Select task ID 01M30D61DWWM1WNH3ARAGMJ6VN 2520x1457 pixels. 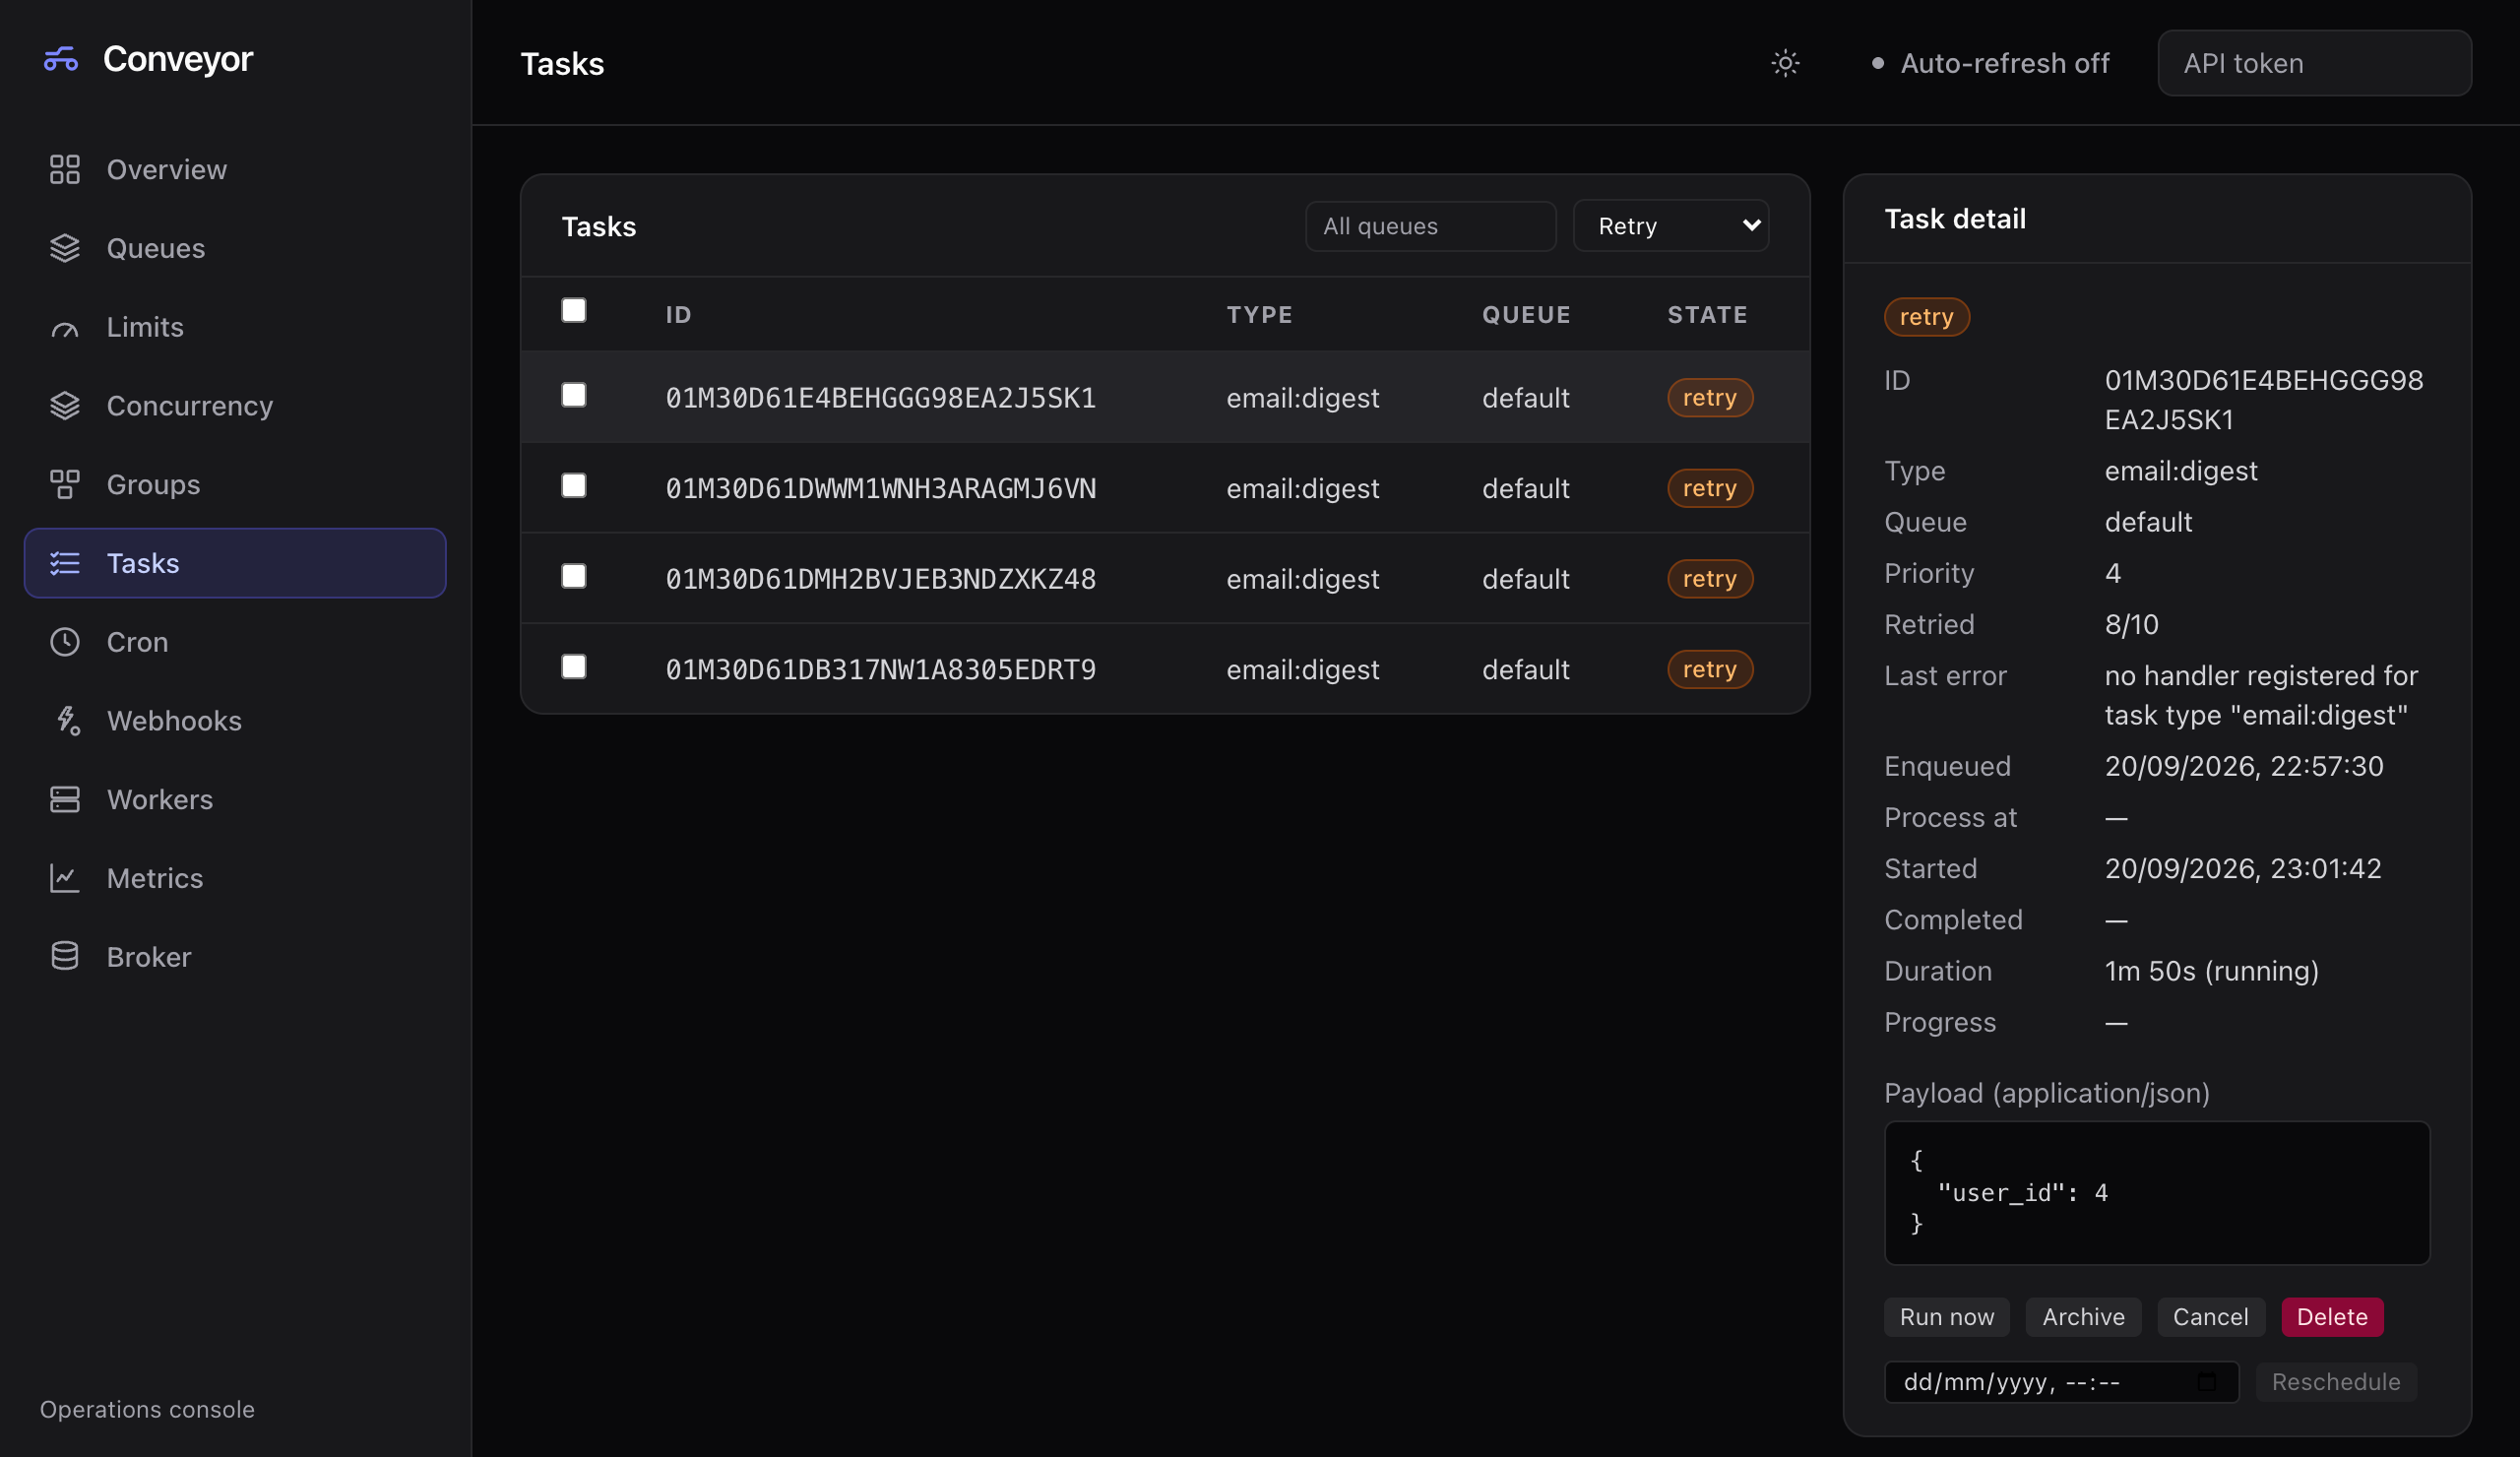881,488
